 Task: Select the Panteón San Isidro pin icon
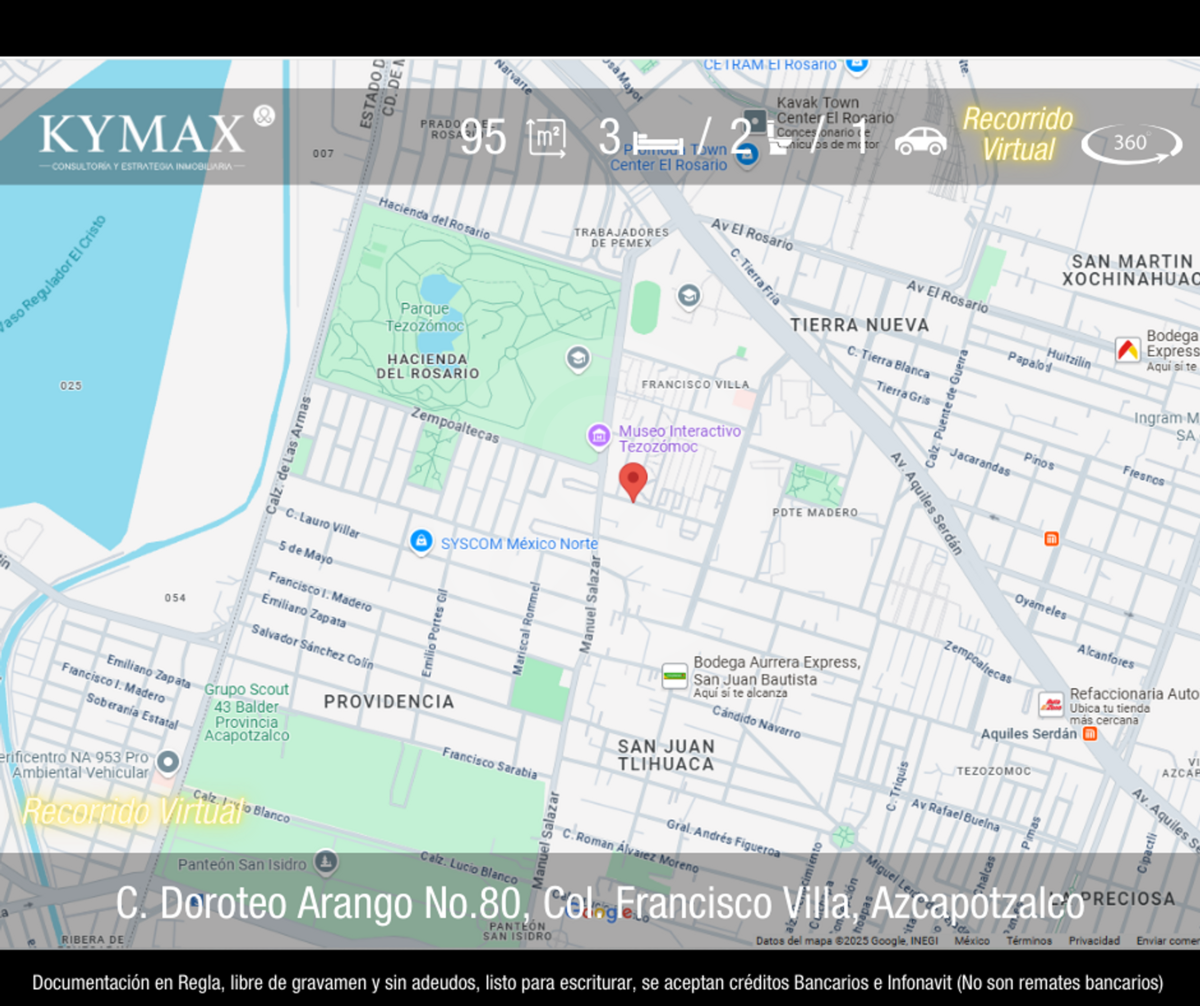click(x=325, y=861)
